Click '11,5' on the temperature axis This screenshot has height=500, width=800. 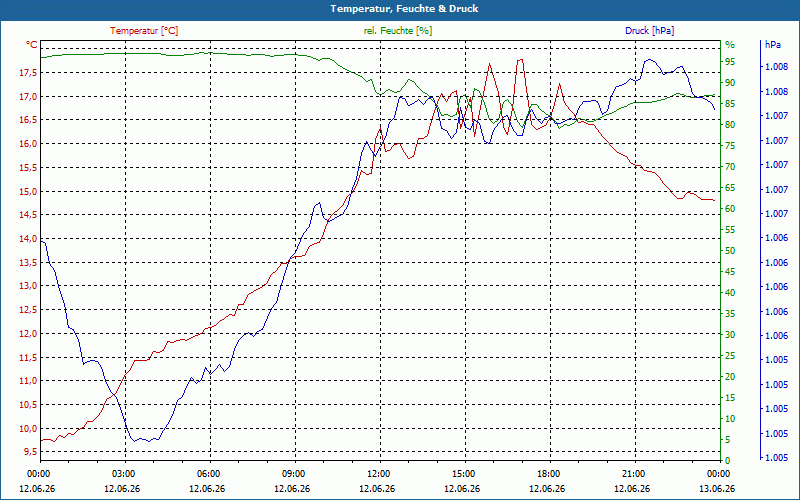tap(28, 358)
